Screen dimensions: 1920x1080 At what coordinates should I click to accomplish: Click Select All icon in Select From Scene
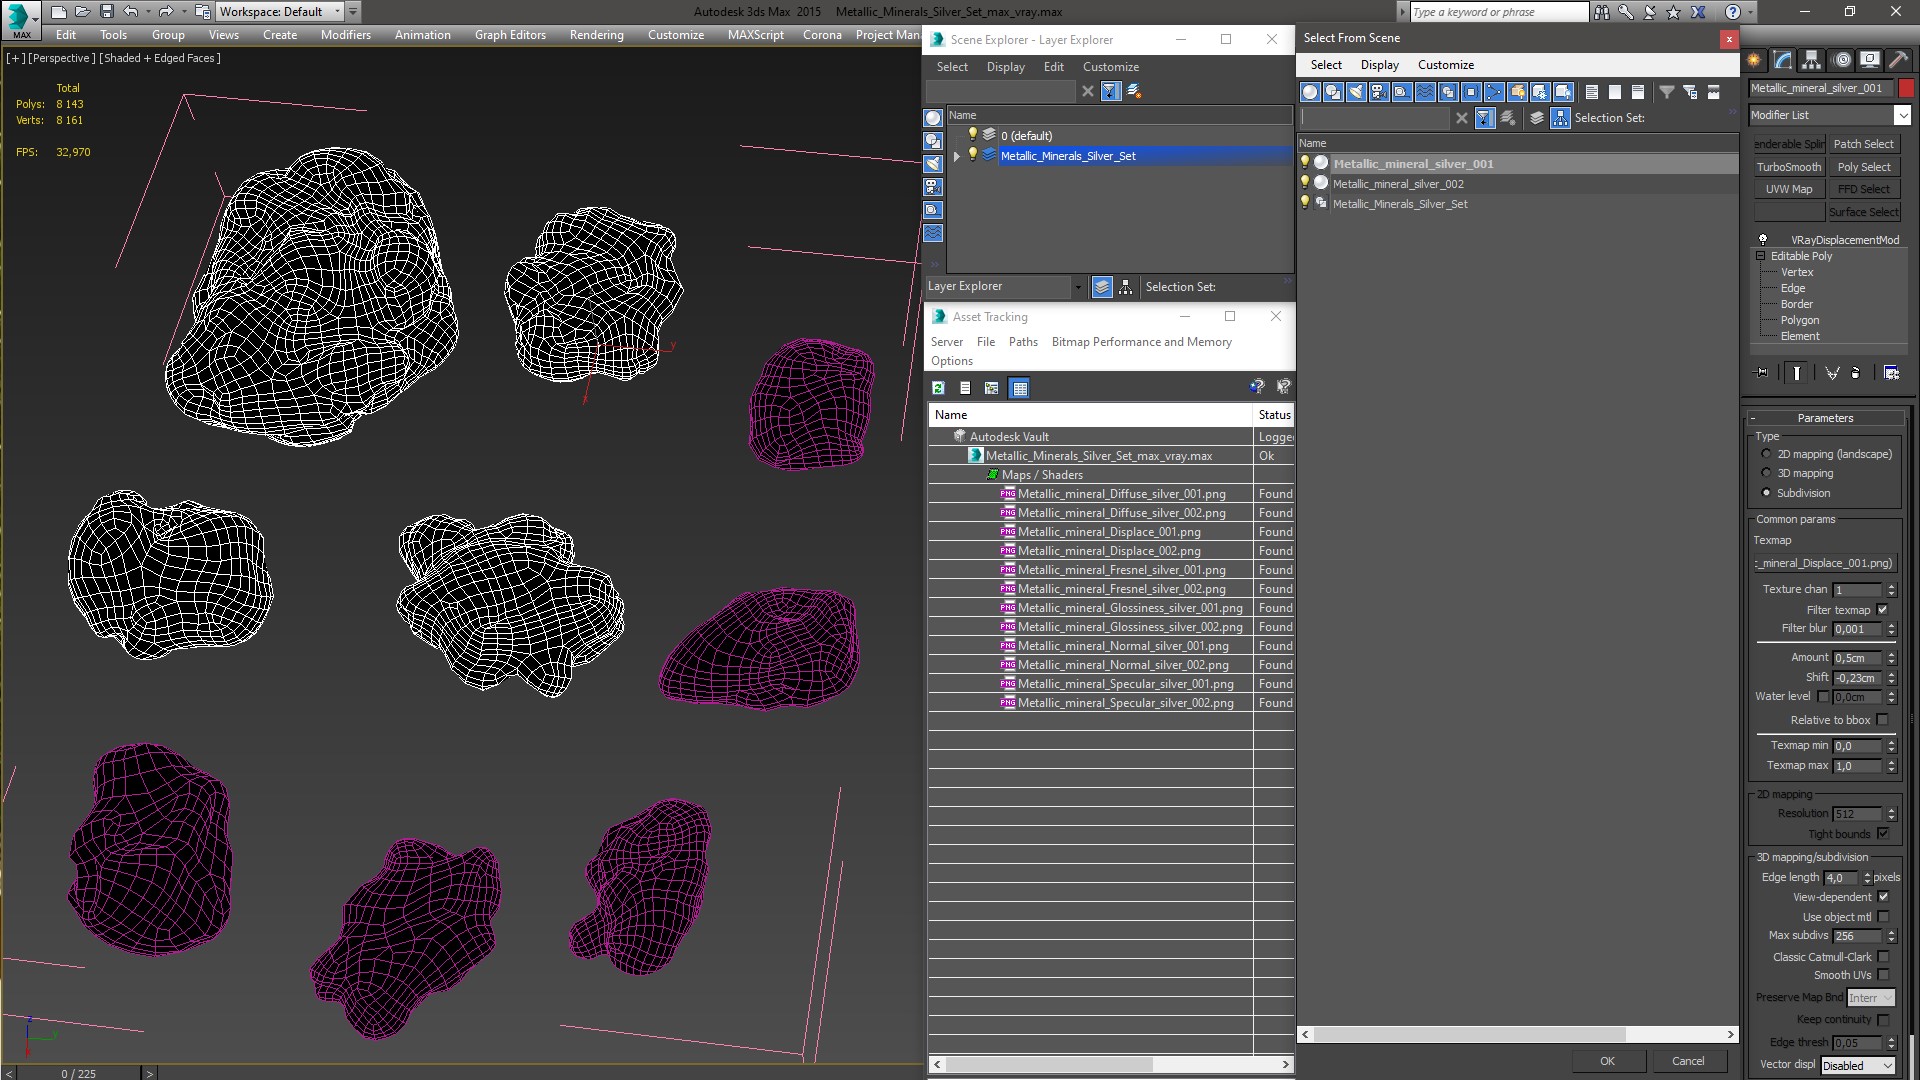1592,92
